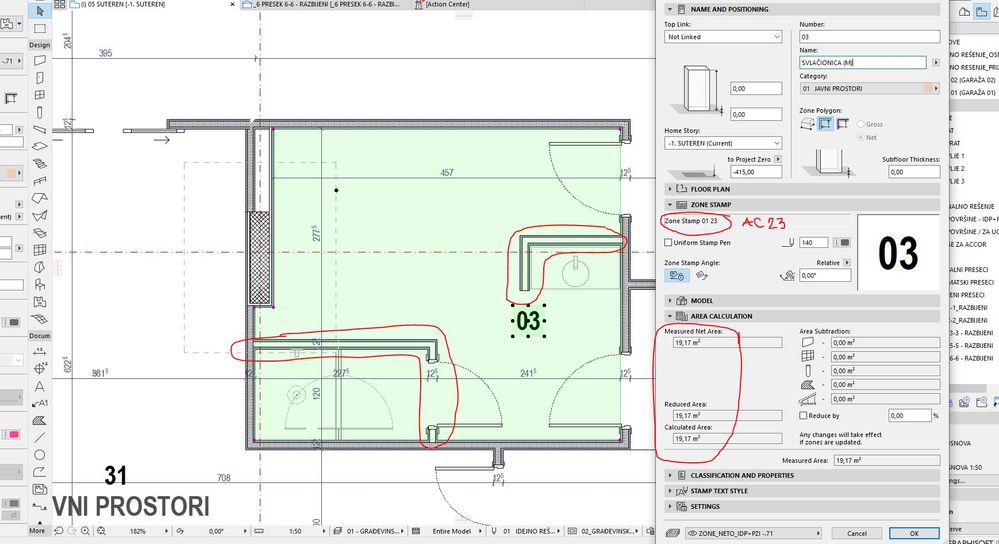Open the 182% zoom level menu
The image size is (999, 544).
[x=138, y=531]
